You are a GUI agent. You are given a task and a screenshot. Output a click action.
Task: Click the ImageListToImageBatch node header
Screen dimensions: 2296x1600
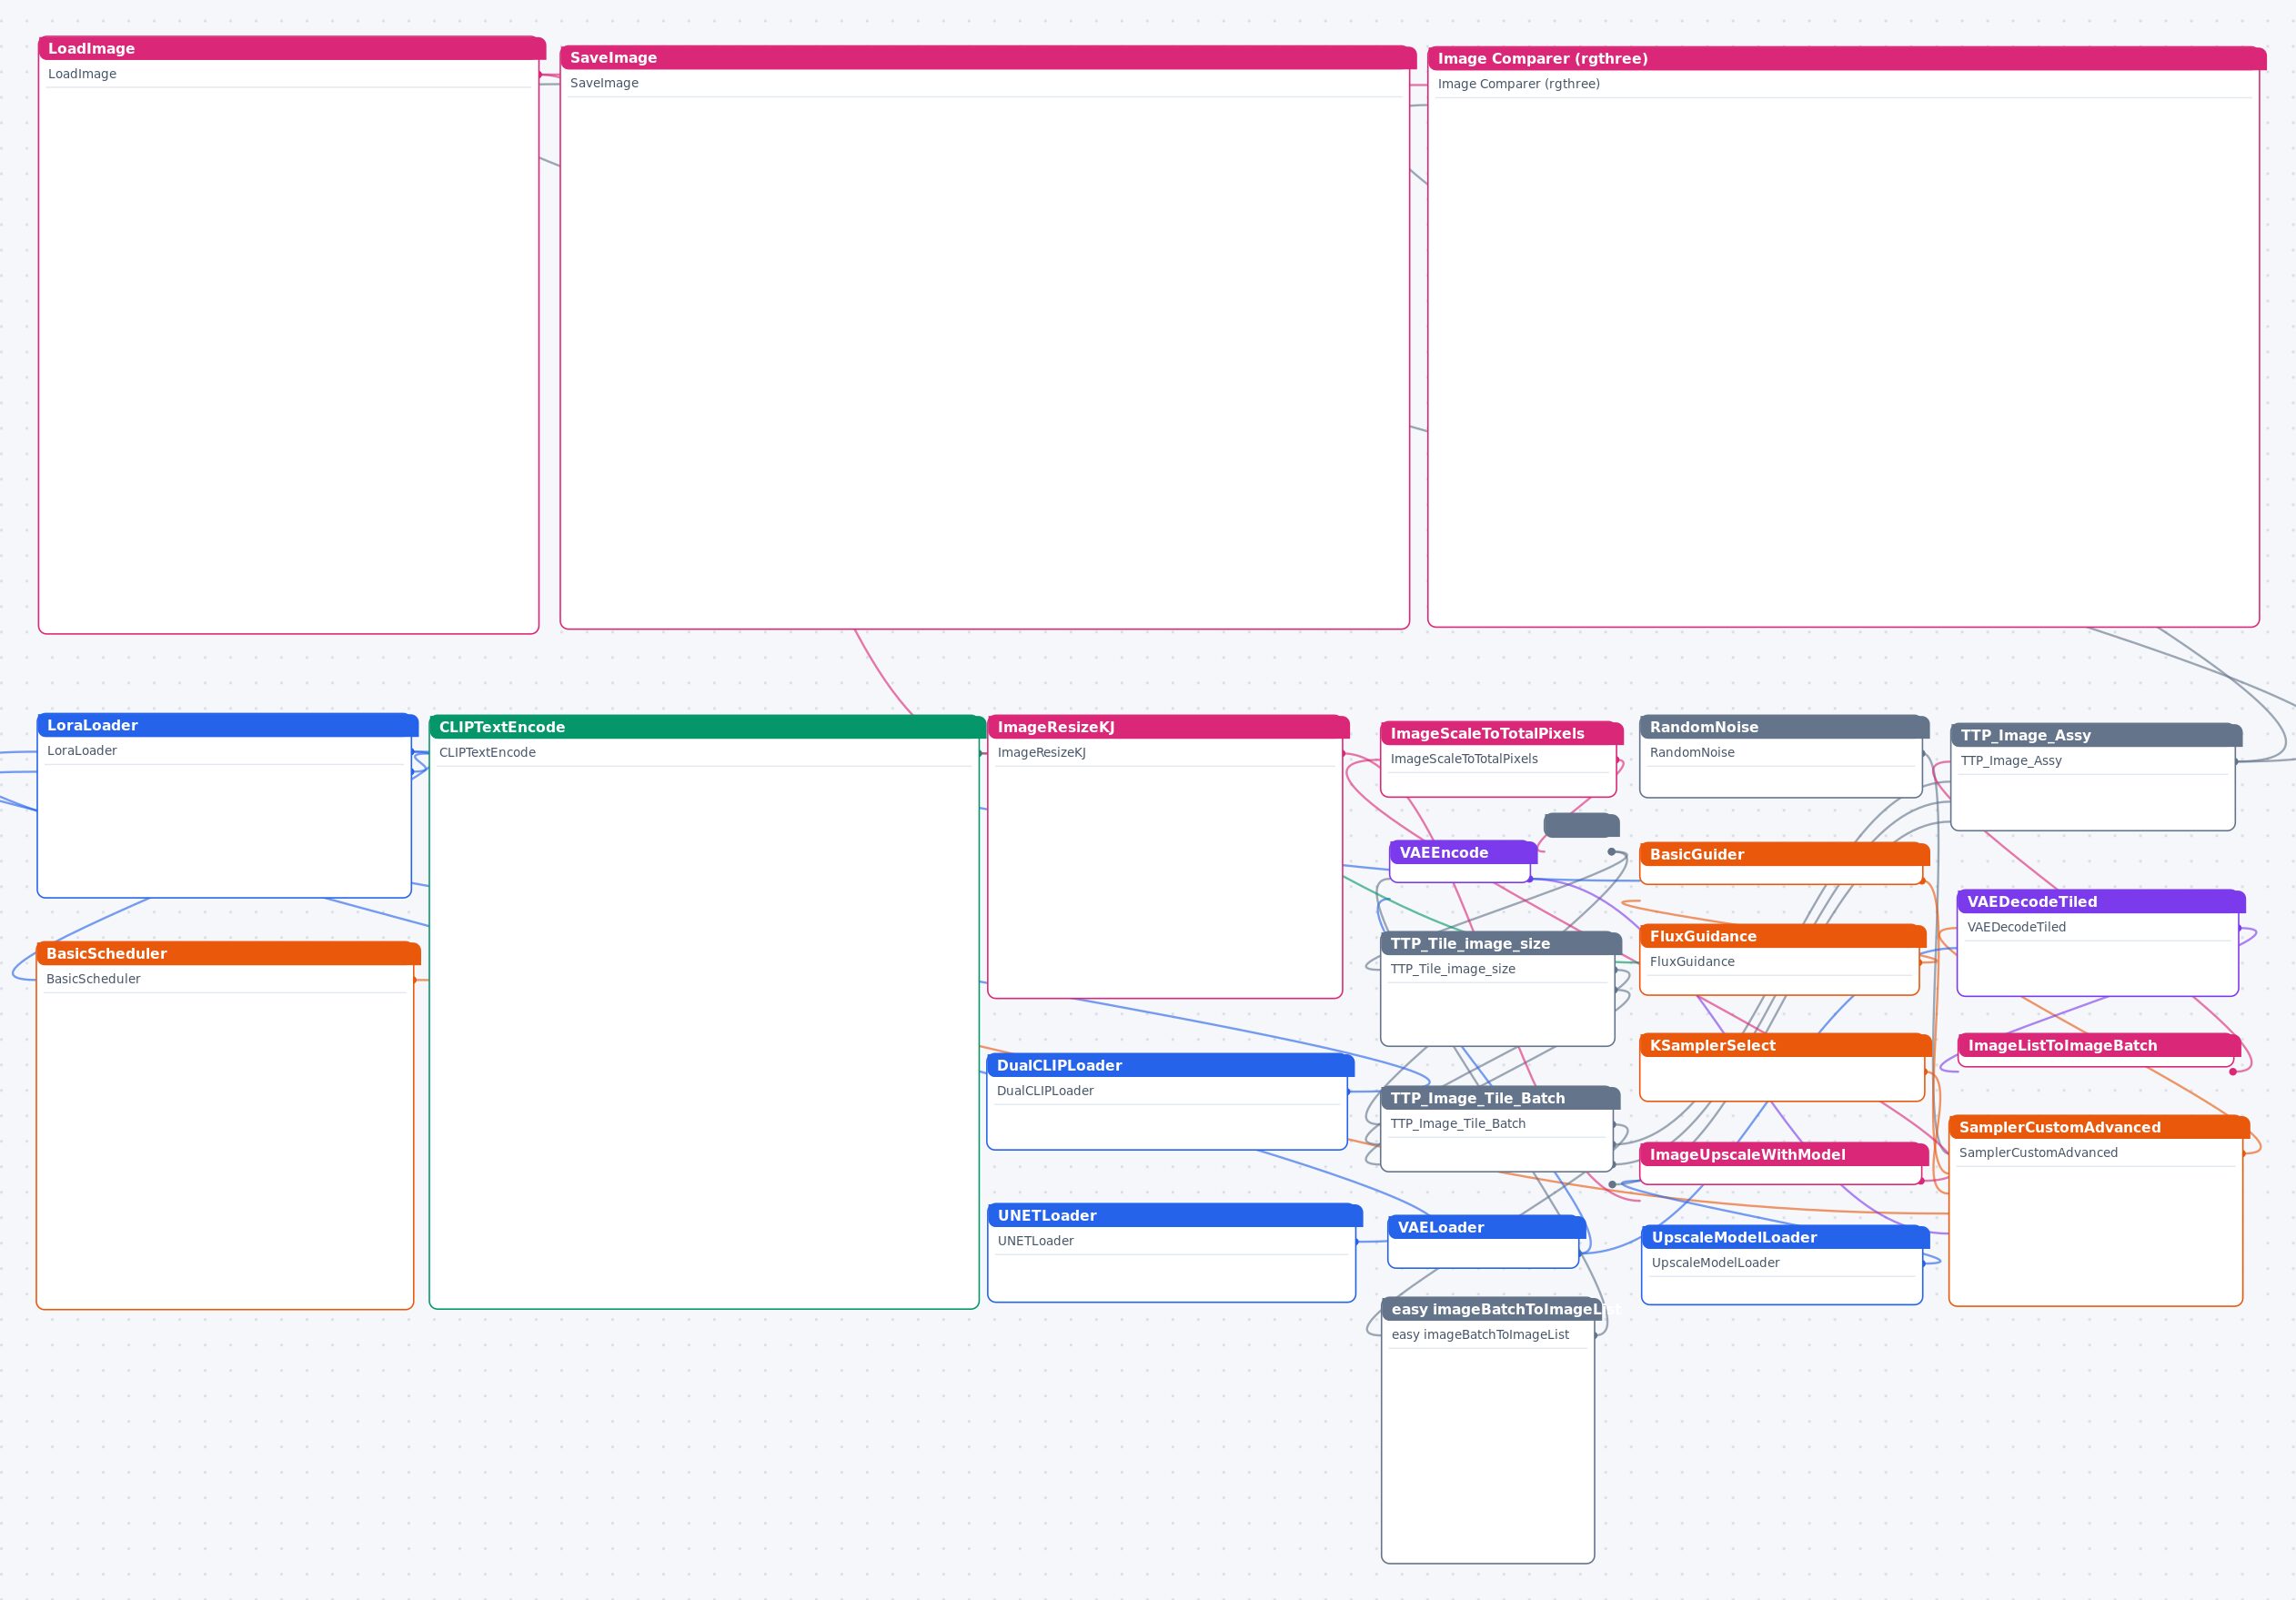(x=2099, y=1045)
